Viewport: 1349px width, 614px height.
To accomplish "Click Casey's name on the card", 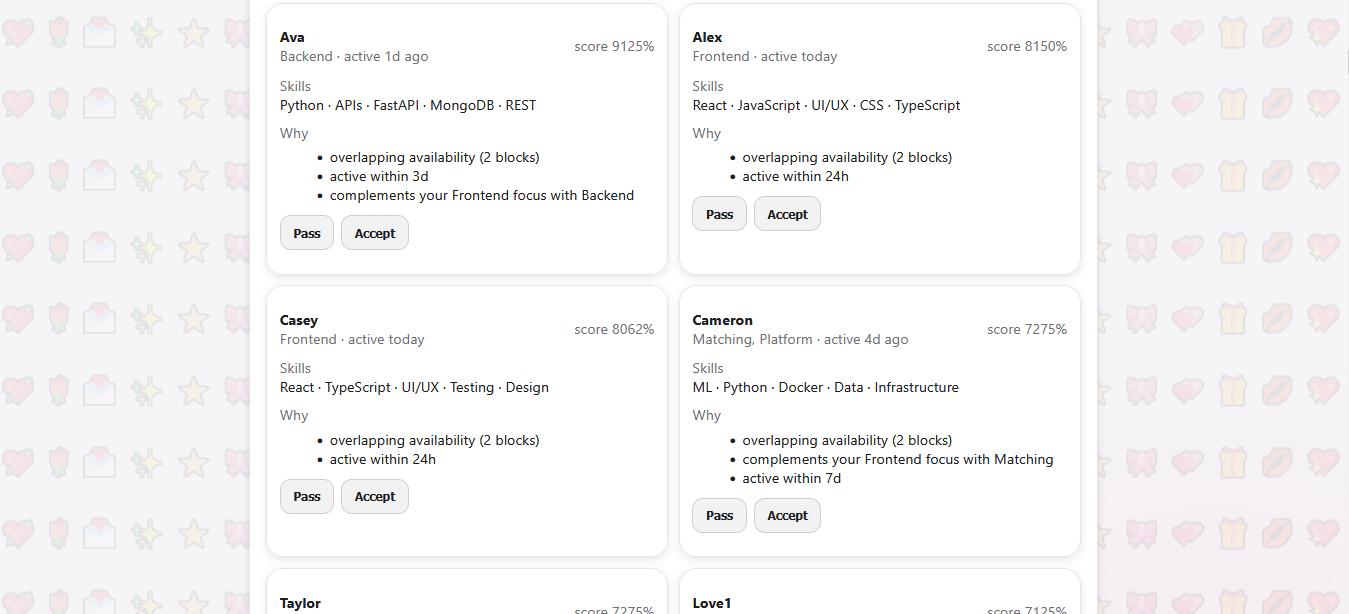I will coord(299,320).
